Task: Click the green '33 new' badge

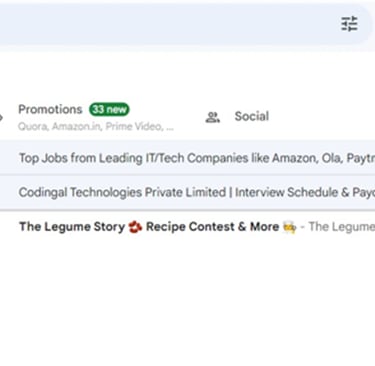Action: 109,109
